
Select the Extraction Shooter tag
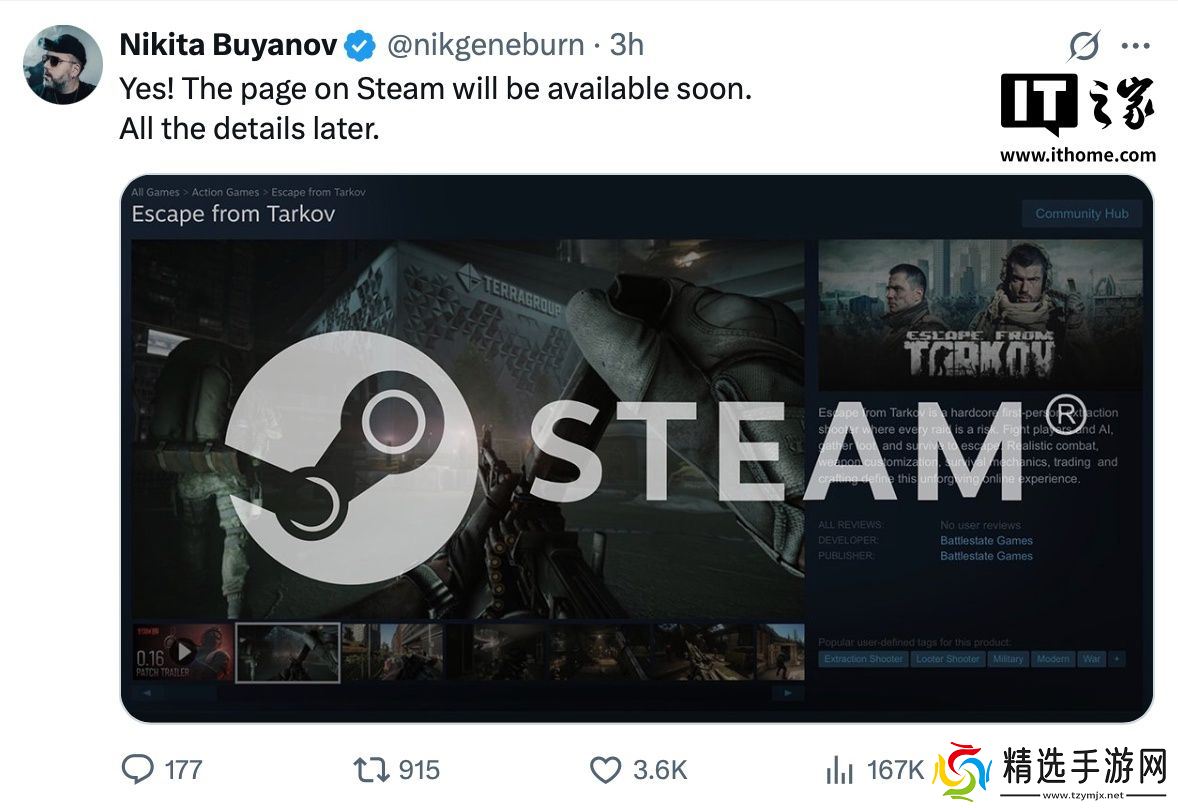pos(863,659)
